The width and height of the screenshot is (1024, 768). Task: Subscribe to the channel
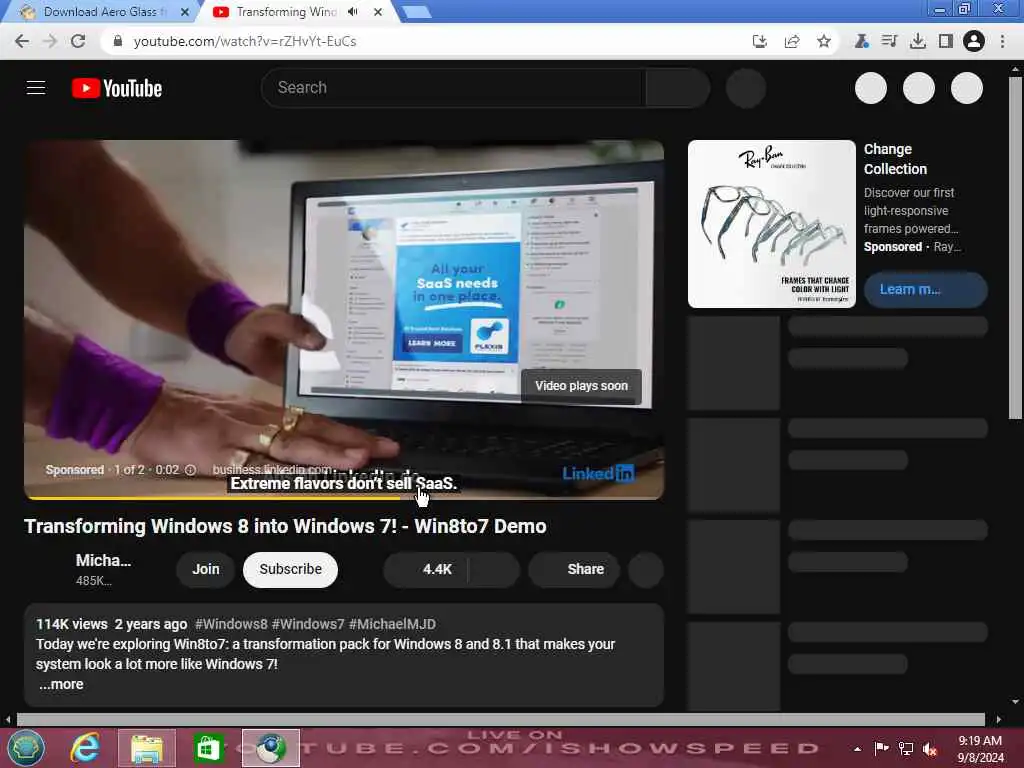[x=291, y=569]
